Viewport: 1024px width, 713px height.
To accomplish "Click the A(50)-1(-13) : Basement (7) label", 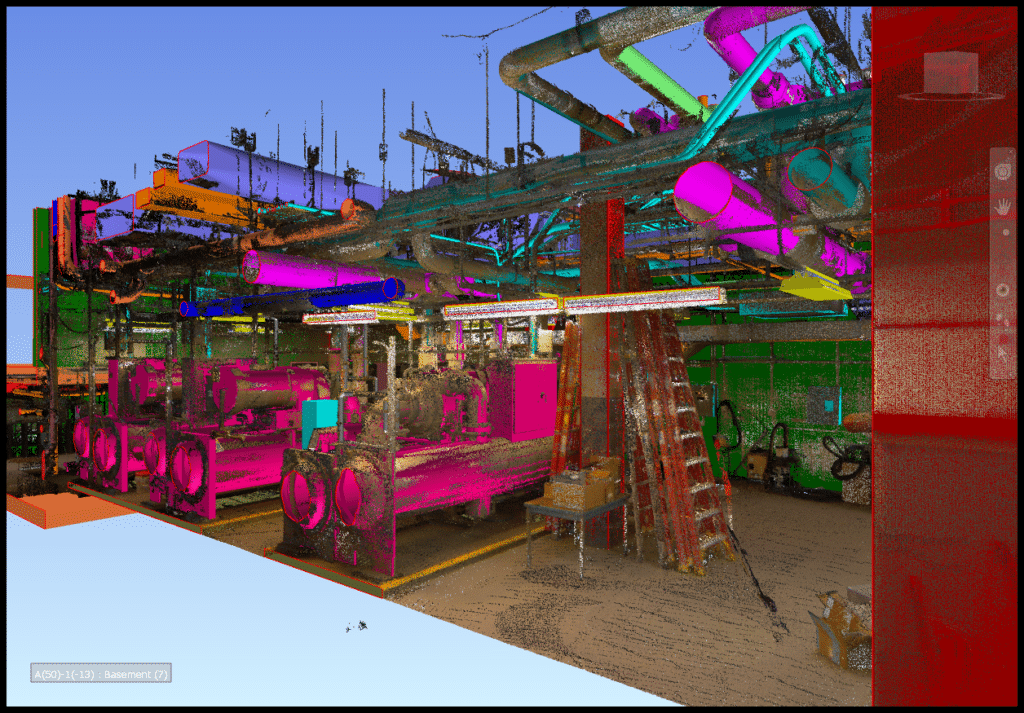I will (x=100, y=674).
